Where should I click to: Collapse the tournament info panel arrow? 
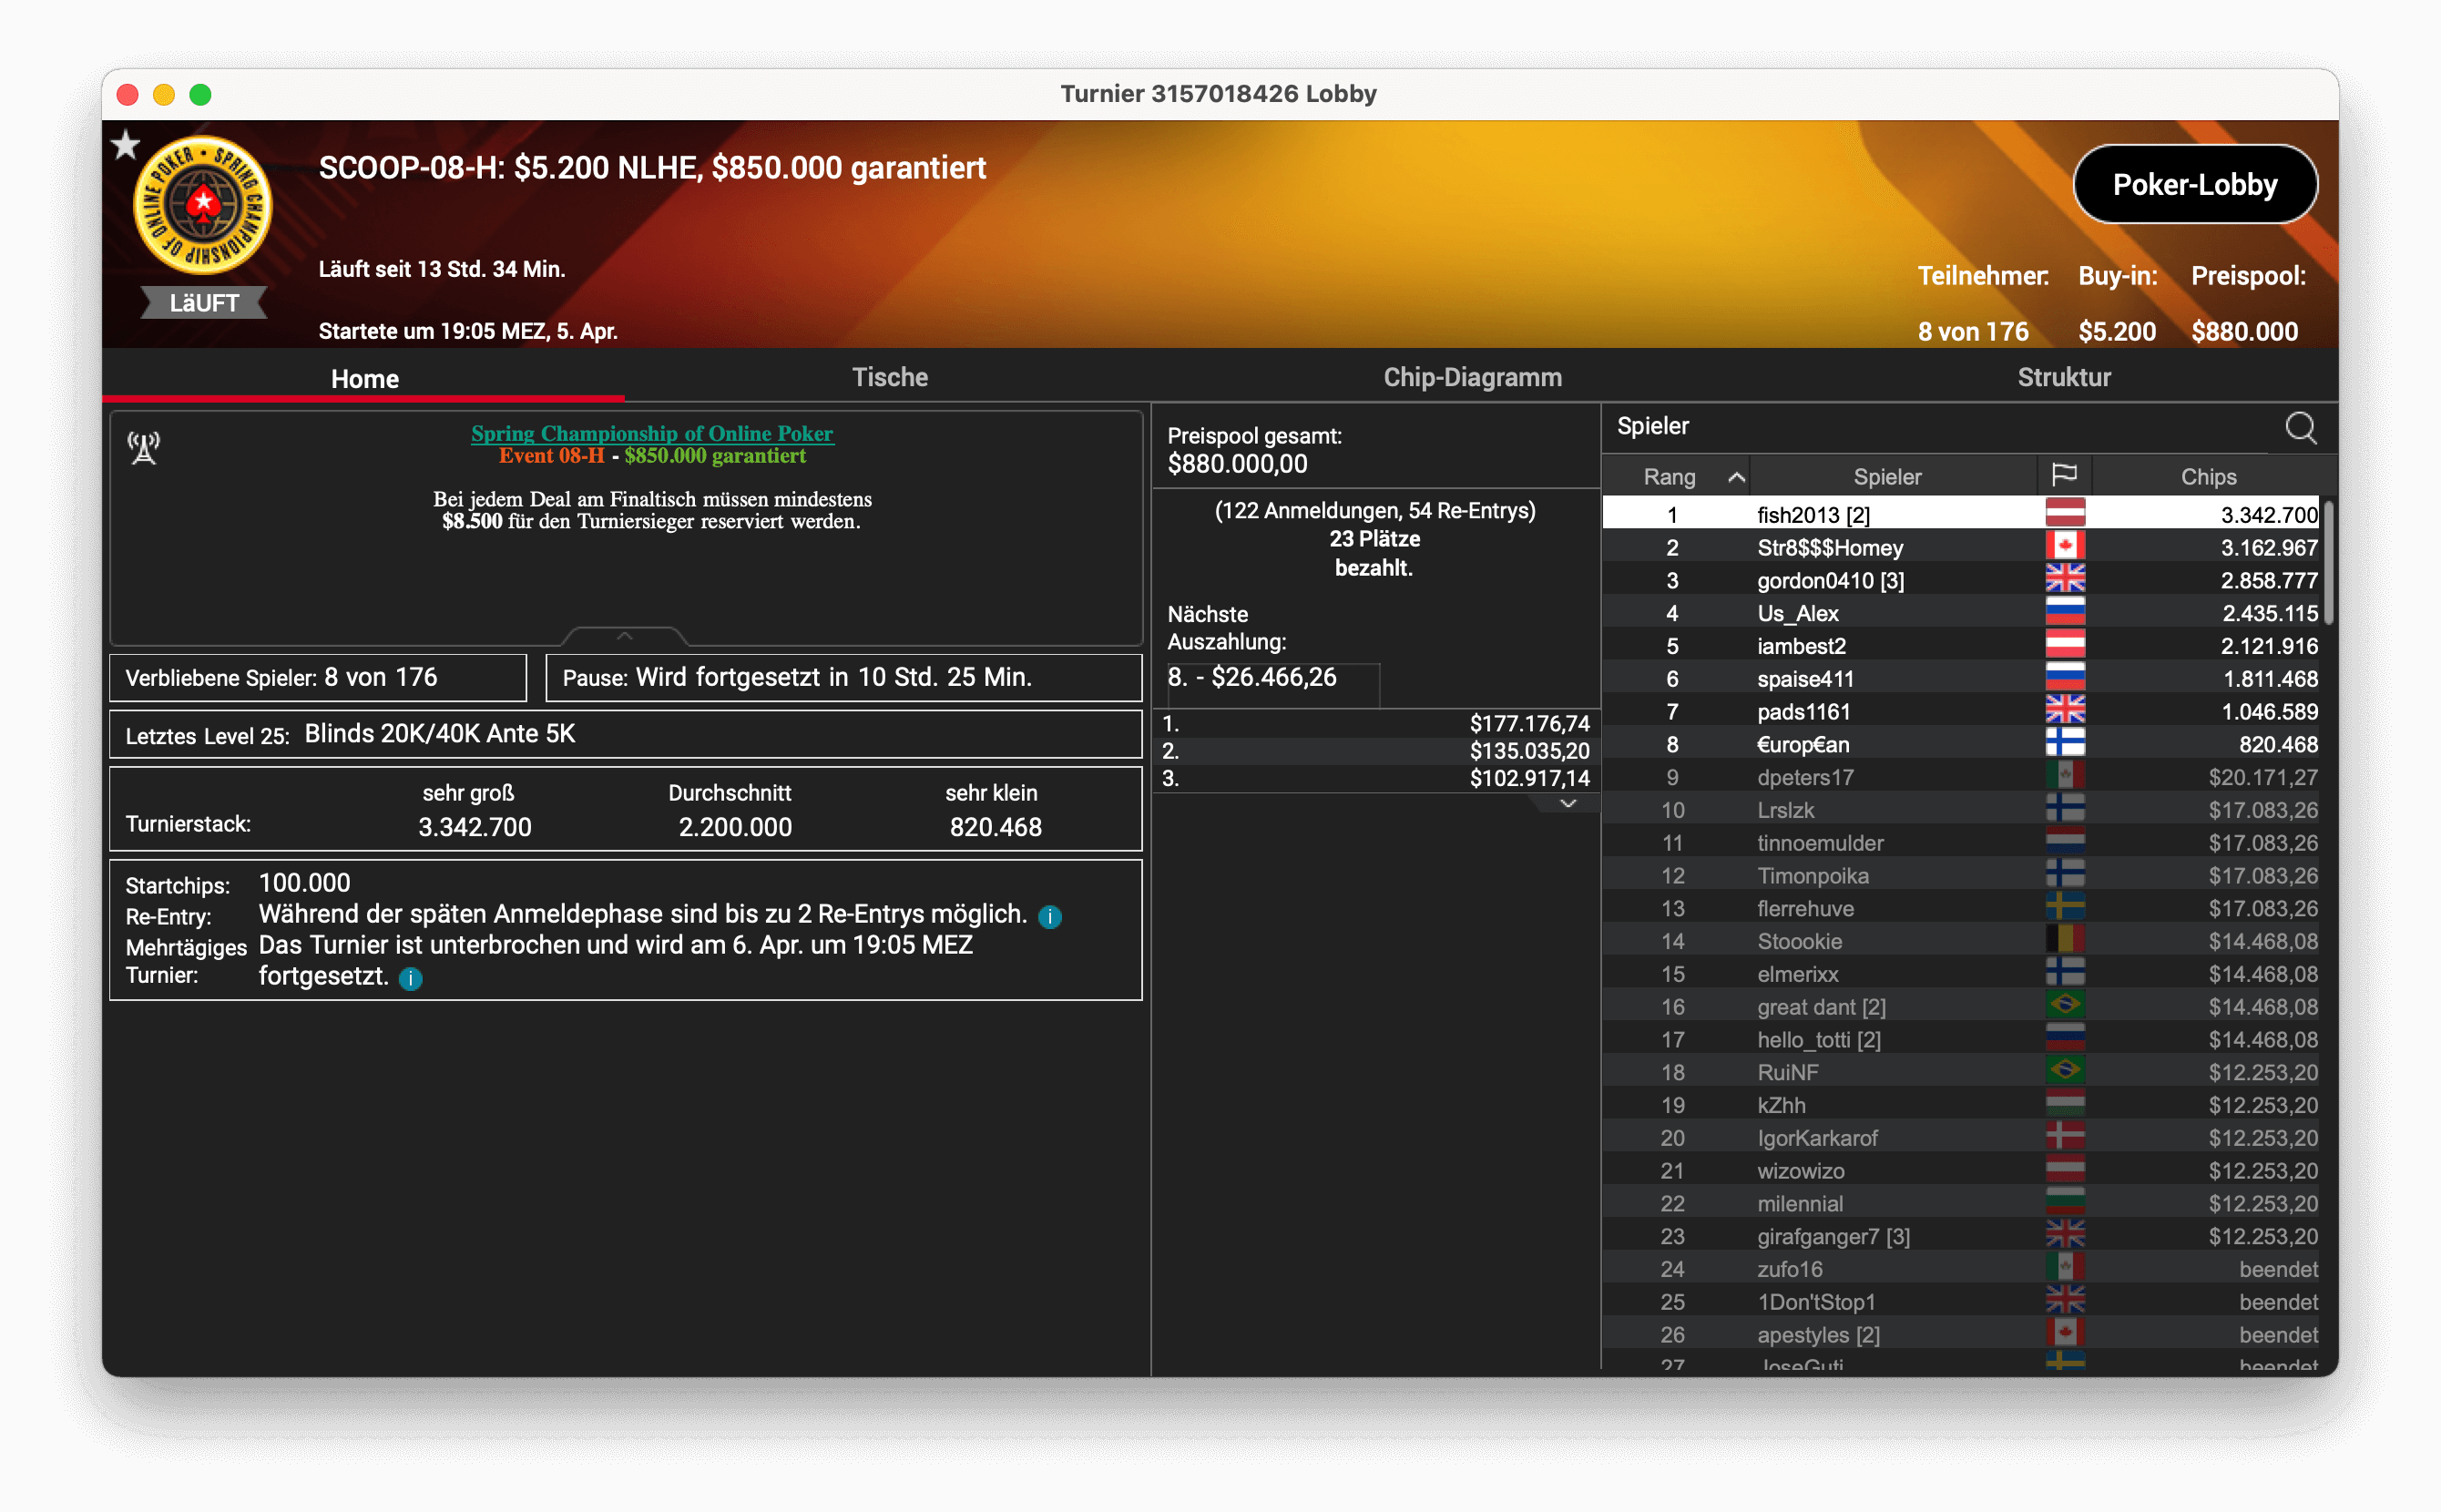(x=624, y=636)
